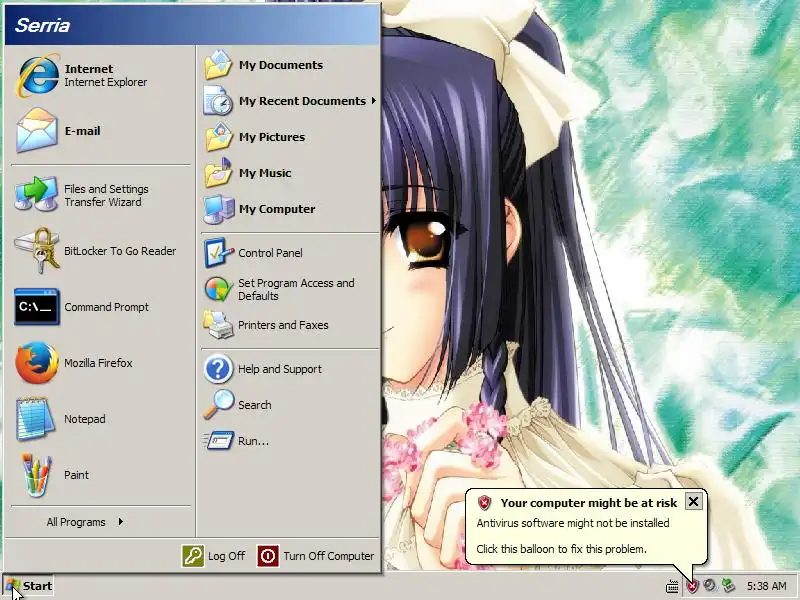Click the 'My Documents' label text
Viewport: 800px width, 600px height.
tap(281, 65)
